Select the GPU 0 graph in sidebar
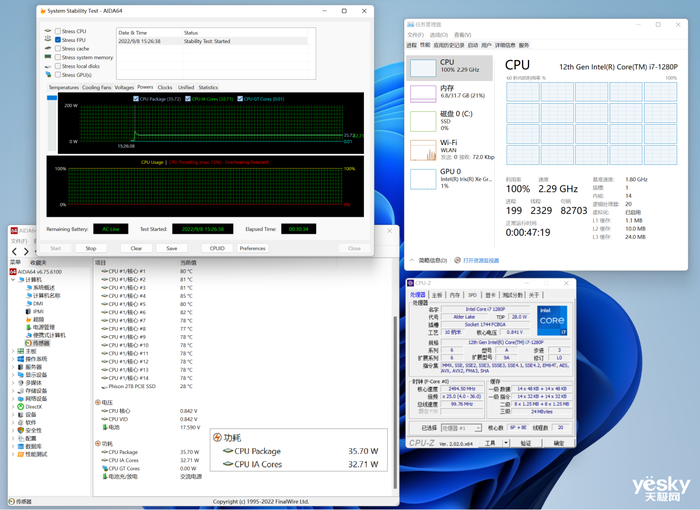Image resolution: width=700 pixels, height=510 pixels. (421, 178)
